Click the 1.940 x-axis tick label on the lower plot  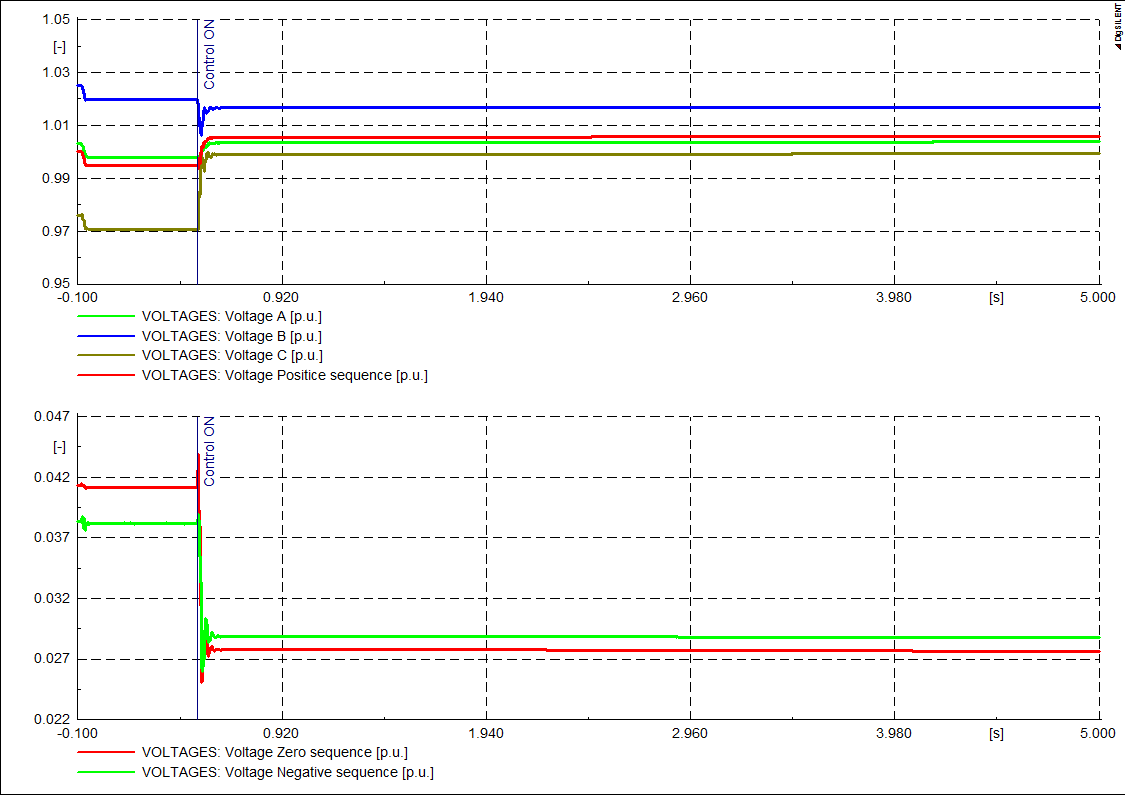pos(486,734)
